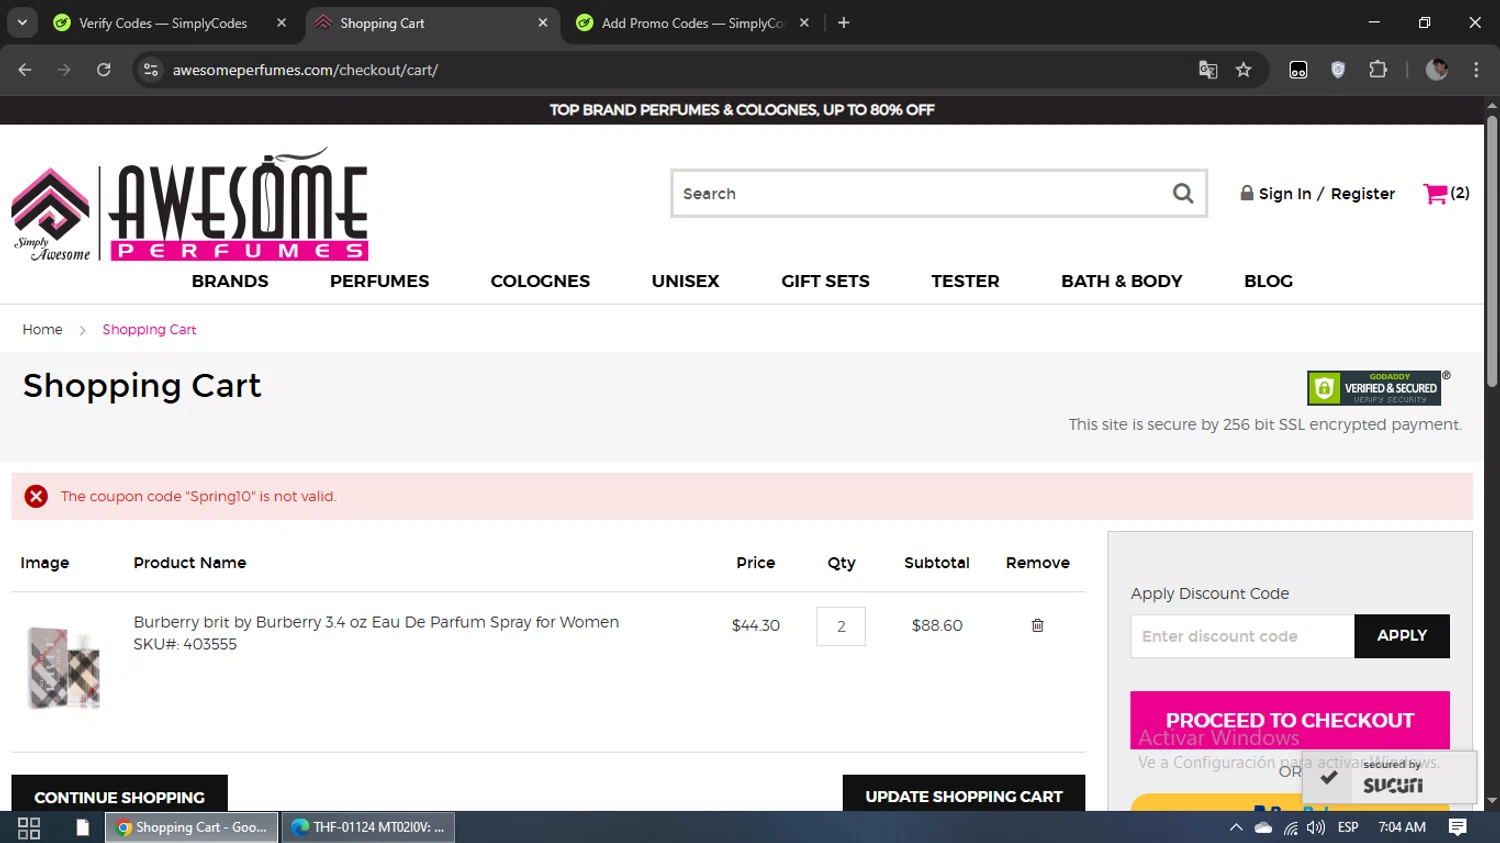This screenshot has height=843, width=1500.
Task: Open the BLOG menu item
Action: (x=1268, y=281)
